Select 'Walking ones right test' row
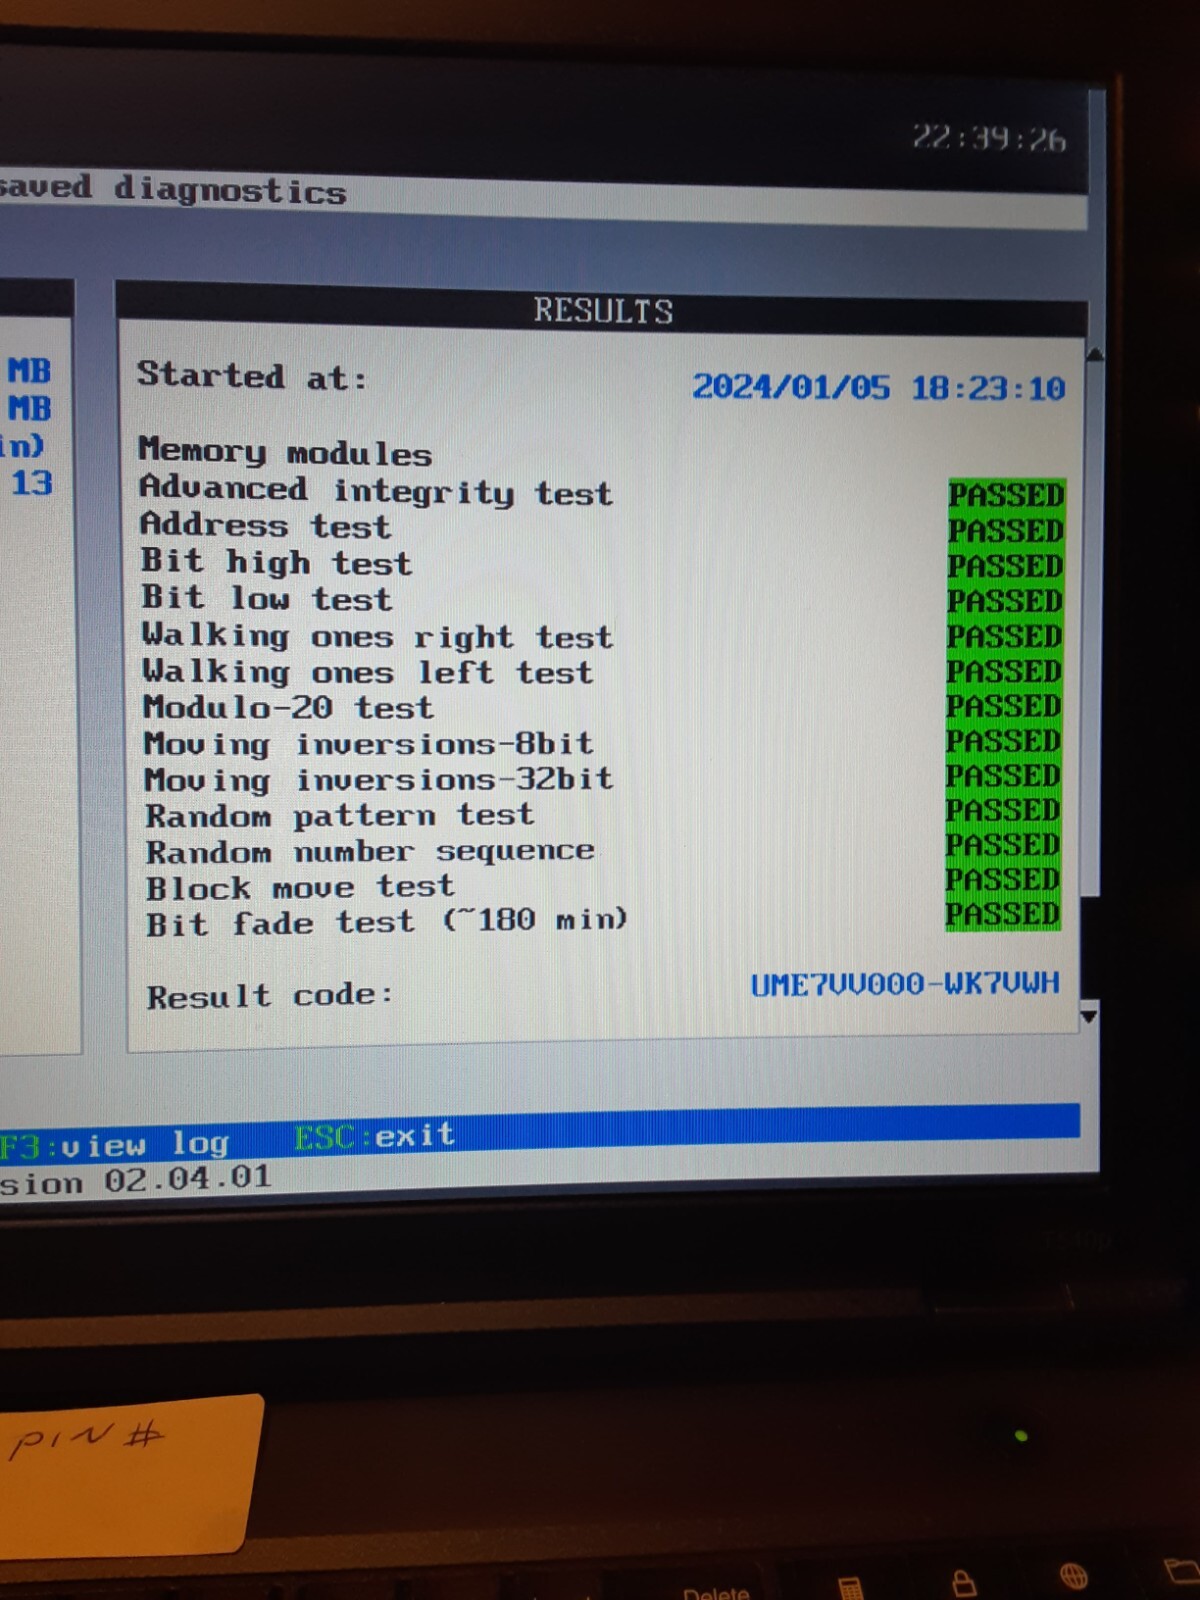The width and height of the screenshot is (1200, 1600). coord(601,636)
